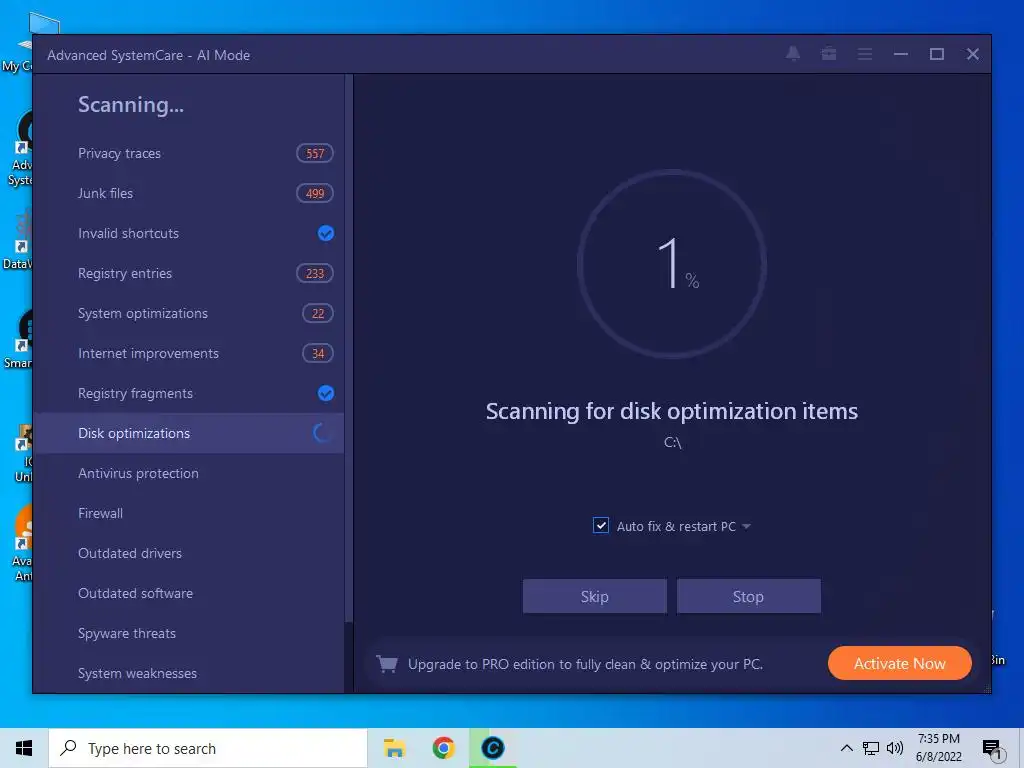Click the Scanning... heading
The image size is (1024, 768).
(131, 104)
